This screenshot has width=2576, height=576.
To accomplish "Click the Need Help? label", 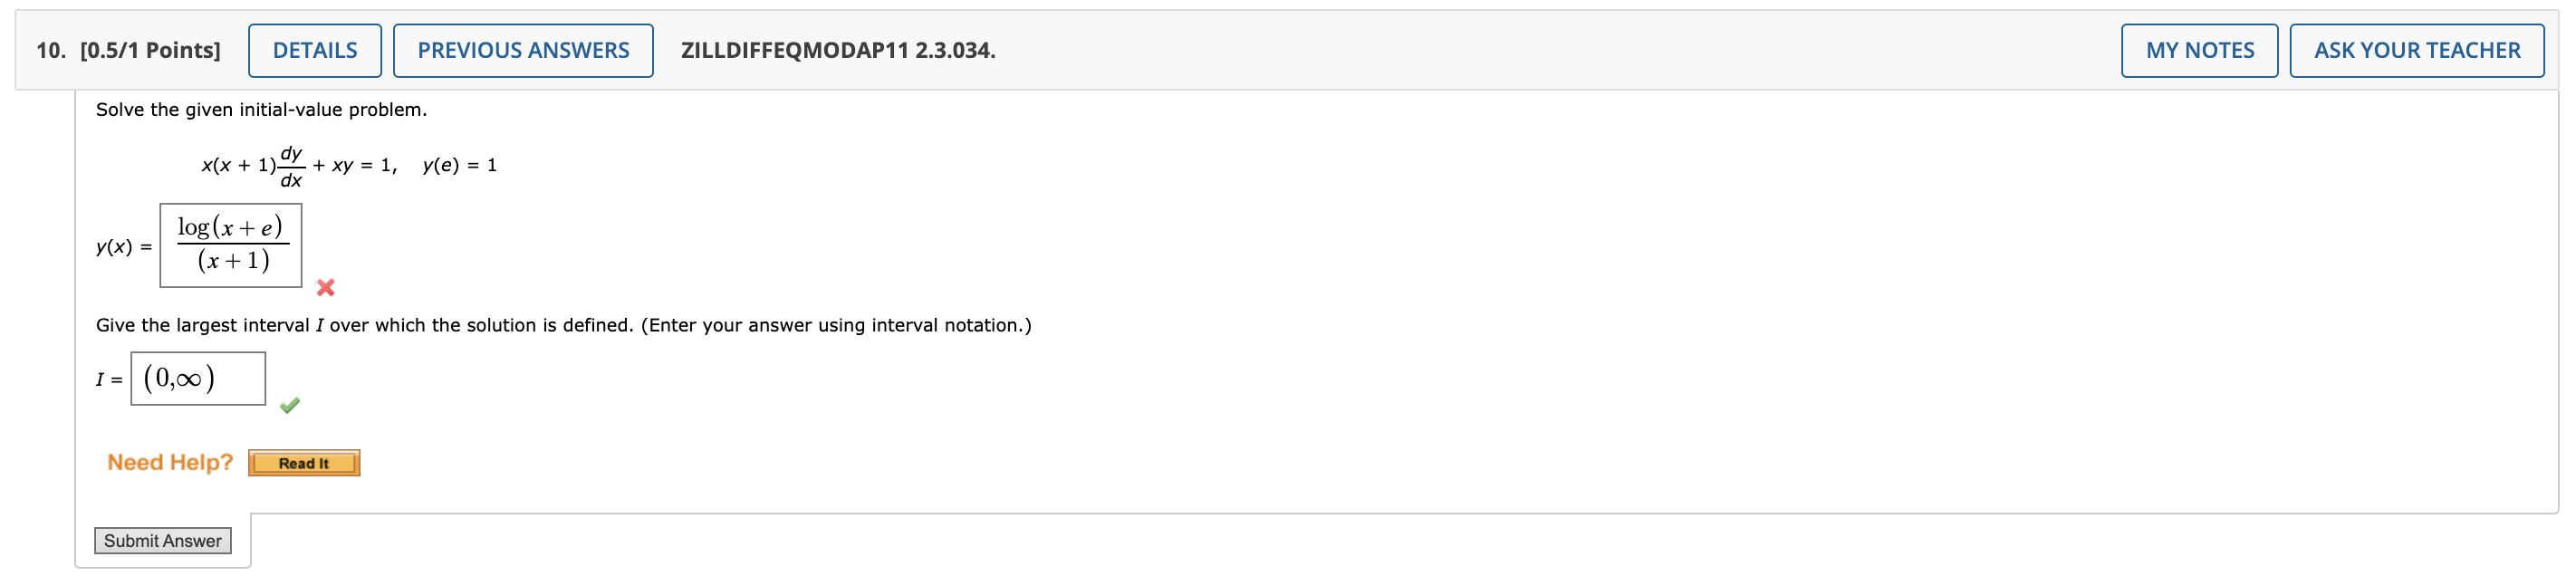I will pyautogui.click(x=170, y=461).
